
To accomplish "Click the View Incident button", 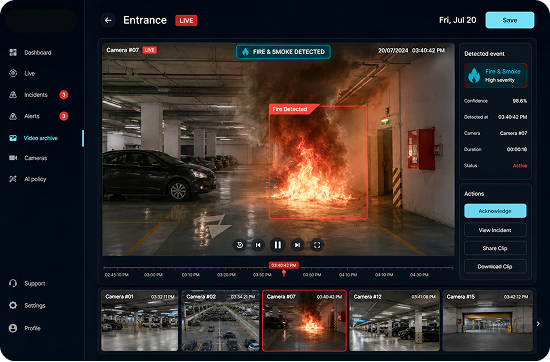I will 495,230.
